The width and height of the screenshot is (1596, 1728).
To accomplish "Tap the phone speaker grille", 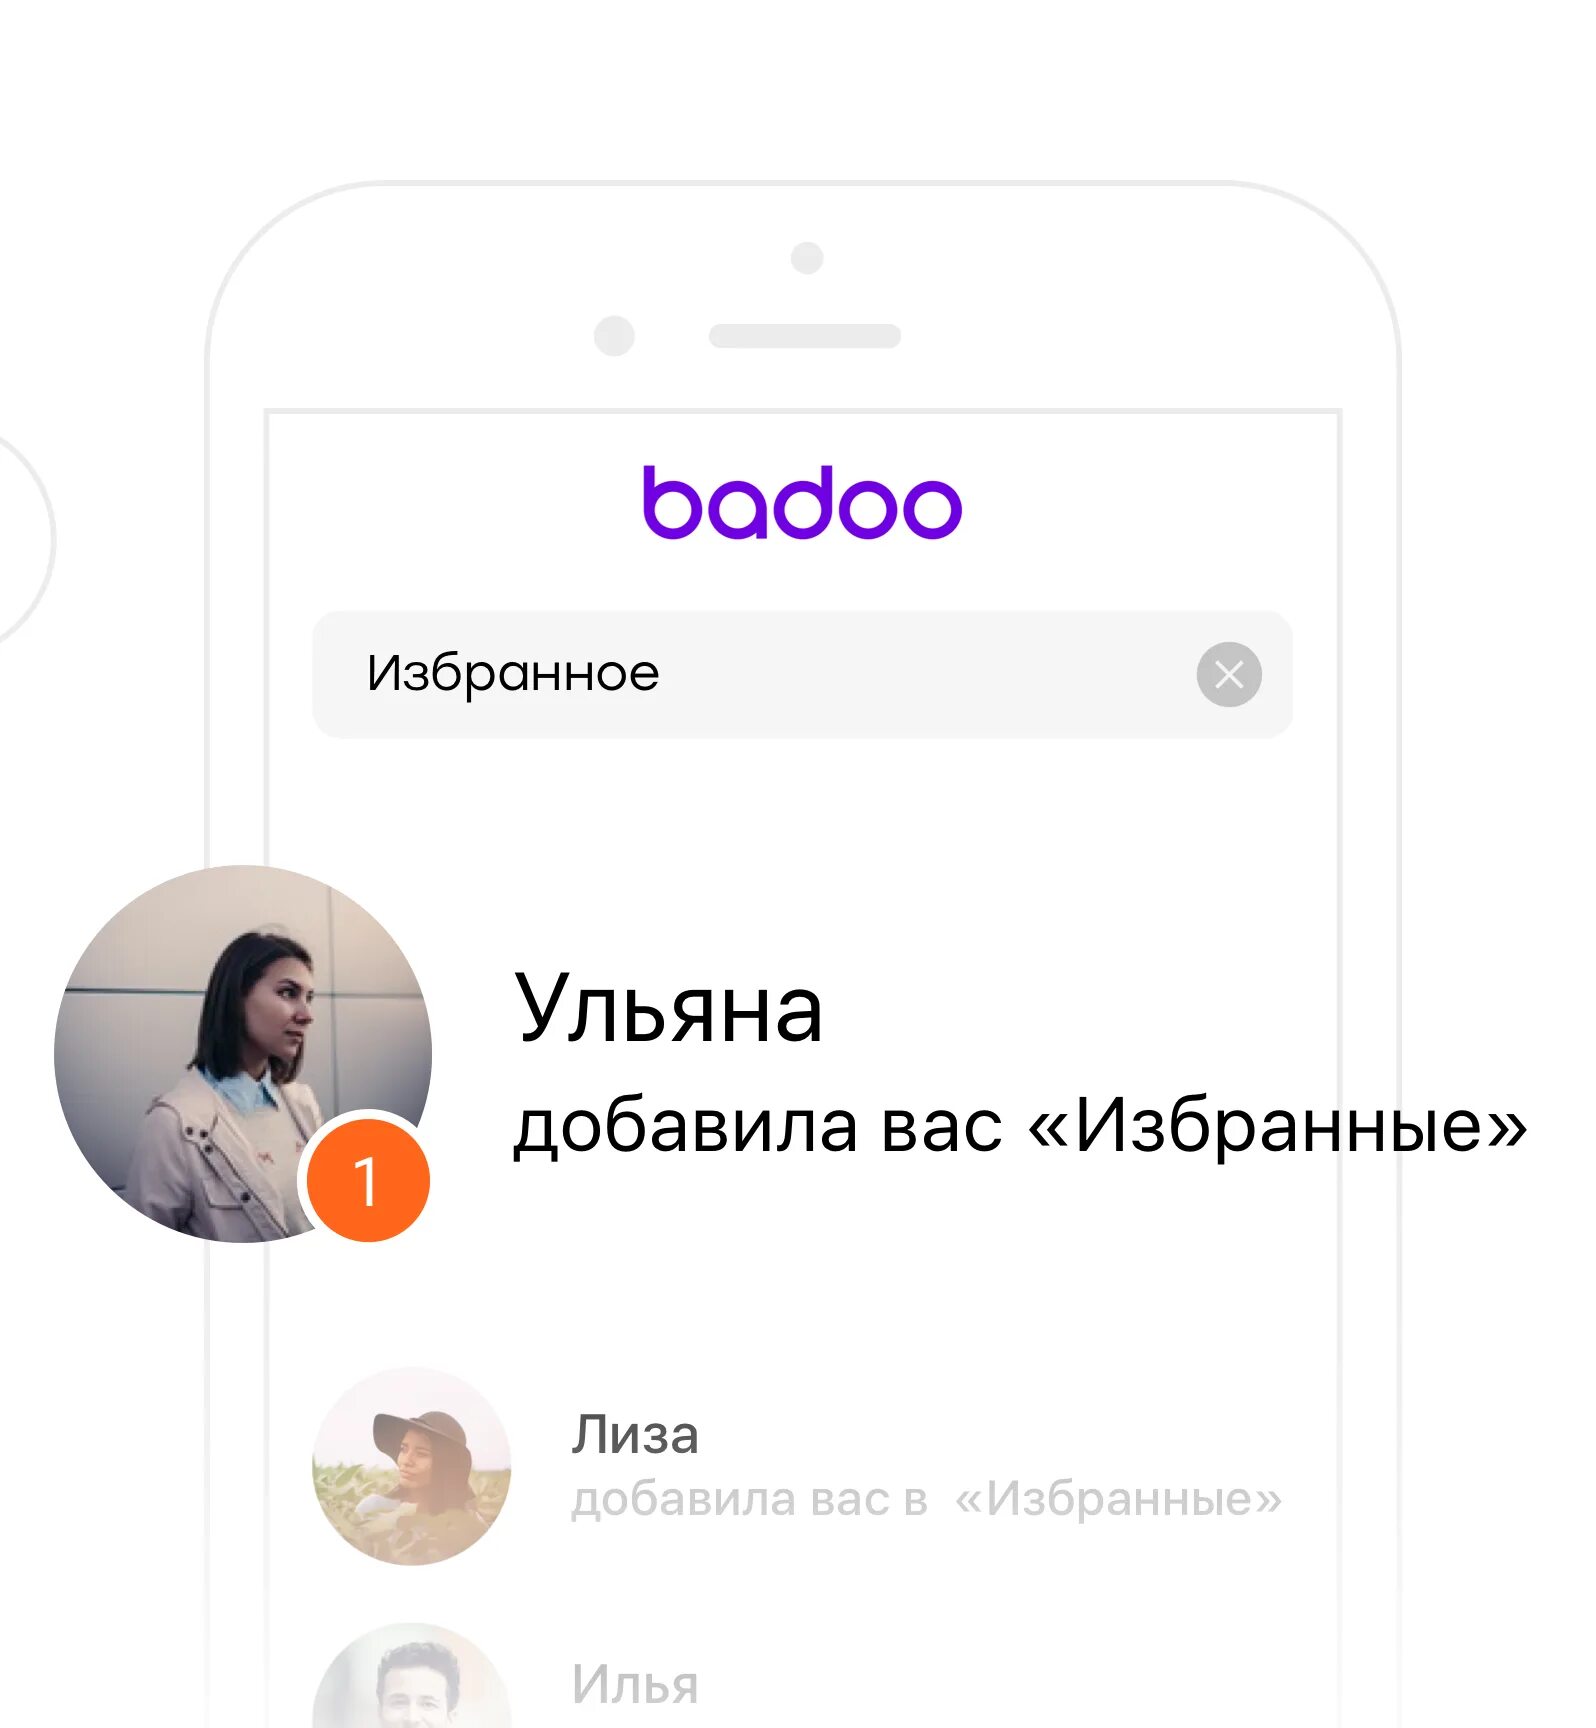I will click(x=805, y=336).
